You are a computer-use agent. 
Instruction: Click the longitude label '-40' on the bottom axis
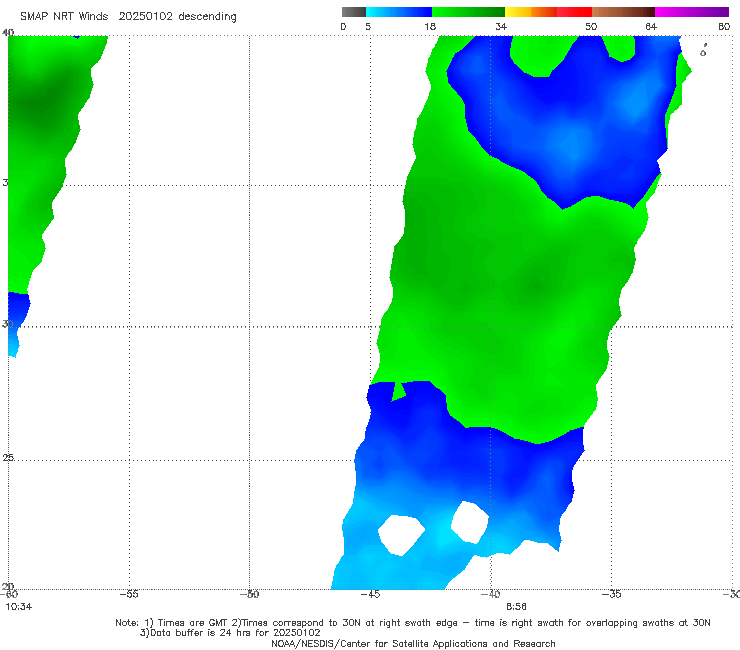(x=490, y=594)
